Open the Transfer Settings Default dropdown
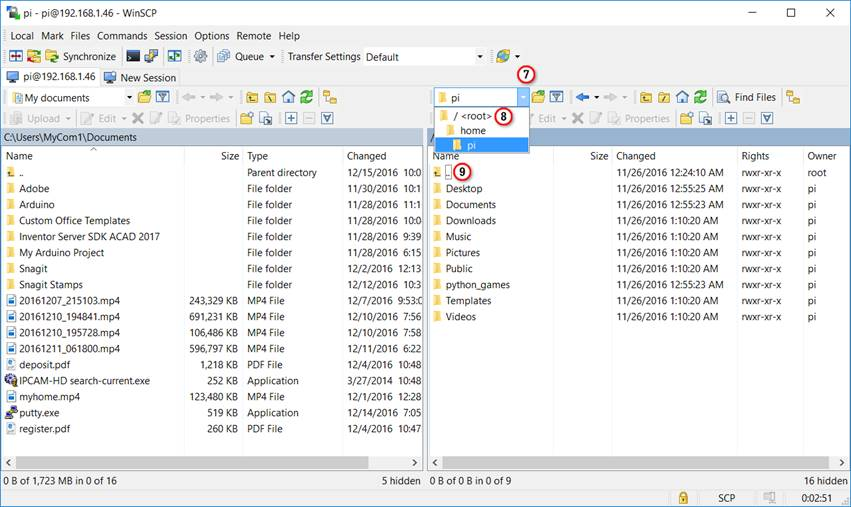Viewport: 851px width, 507px height. coord(423,57)
